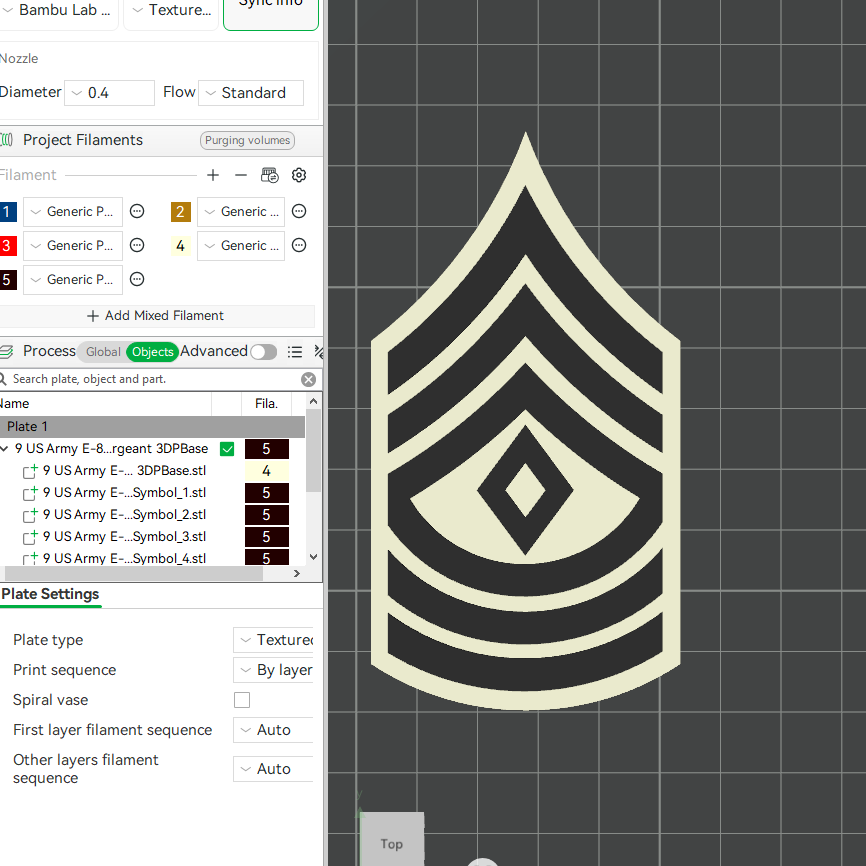Open options for filament 2

(299, 211)
